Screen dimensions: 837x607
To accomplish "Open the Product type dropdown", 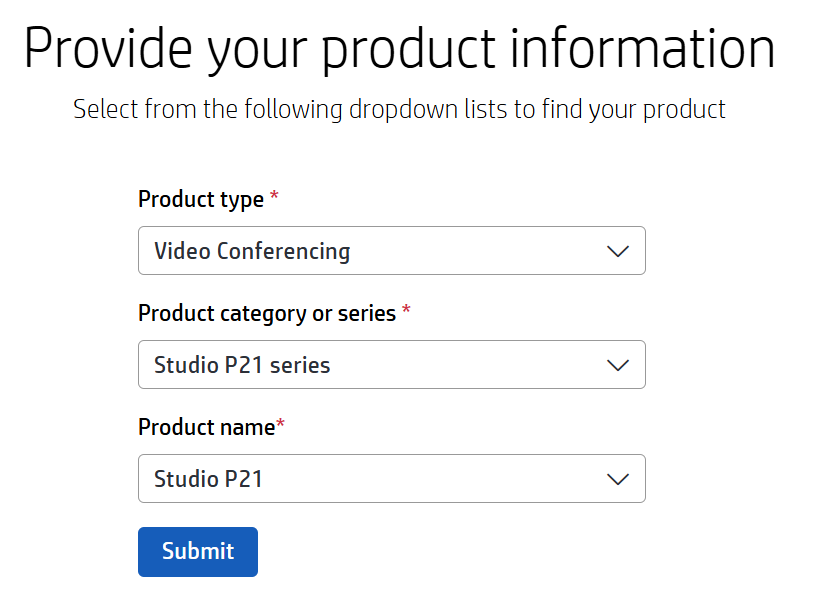I will [x=391, y=251].
